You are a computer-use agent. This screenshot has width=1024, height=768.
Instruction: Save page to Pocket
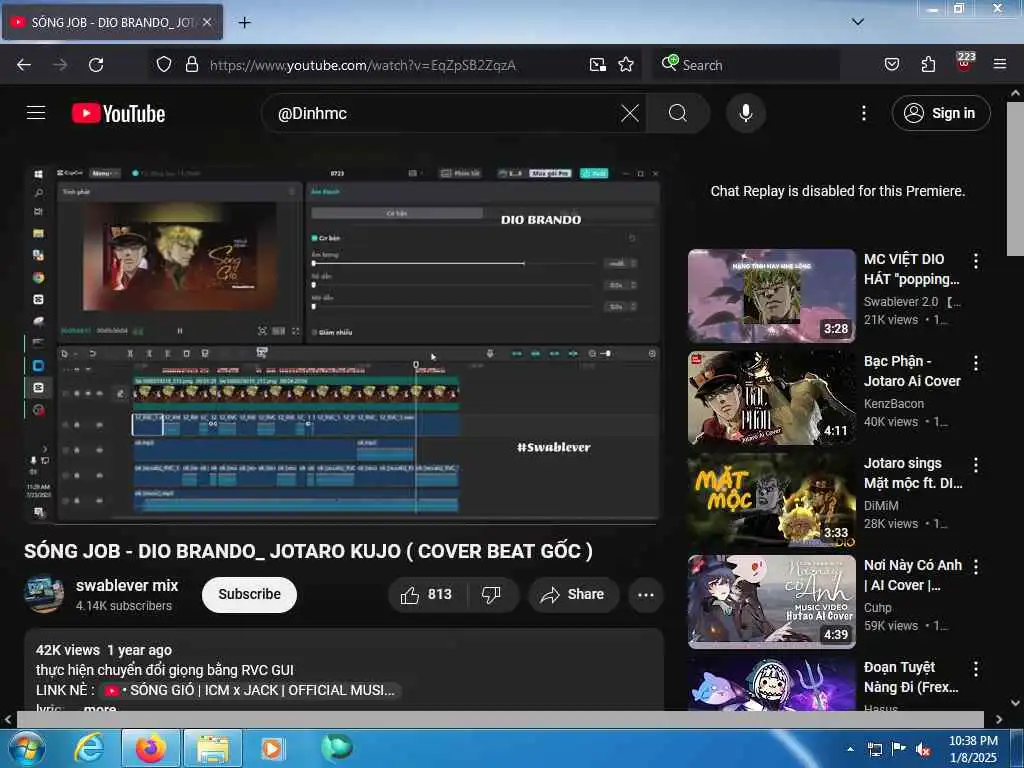pyautogui.click(x=892, y=65)
